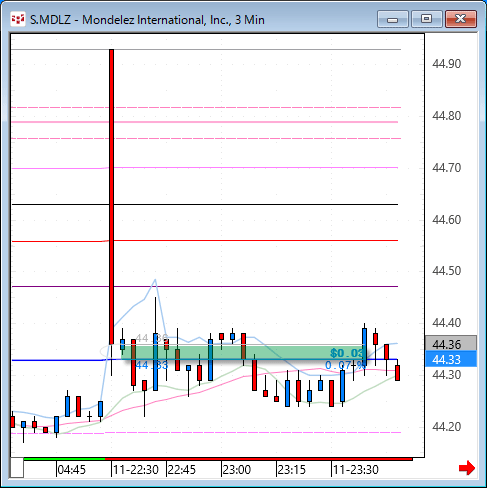The image size is (487, 488).
Task: Click the green session bar segment at bottom
Action: click(x=64, y=459)
